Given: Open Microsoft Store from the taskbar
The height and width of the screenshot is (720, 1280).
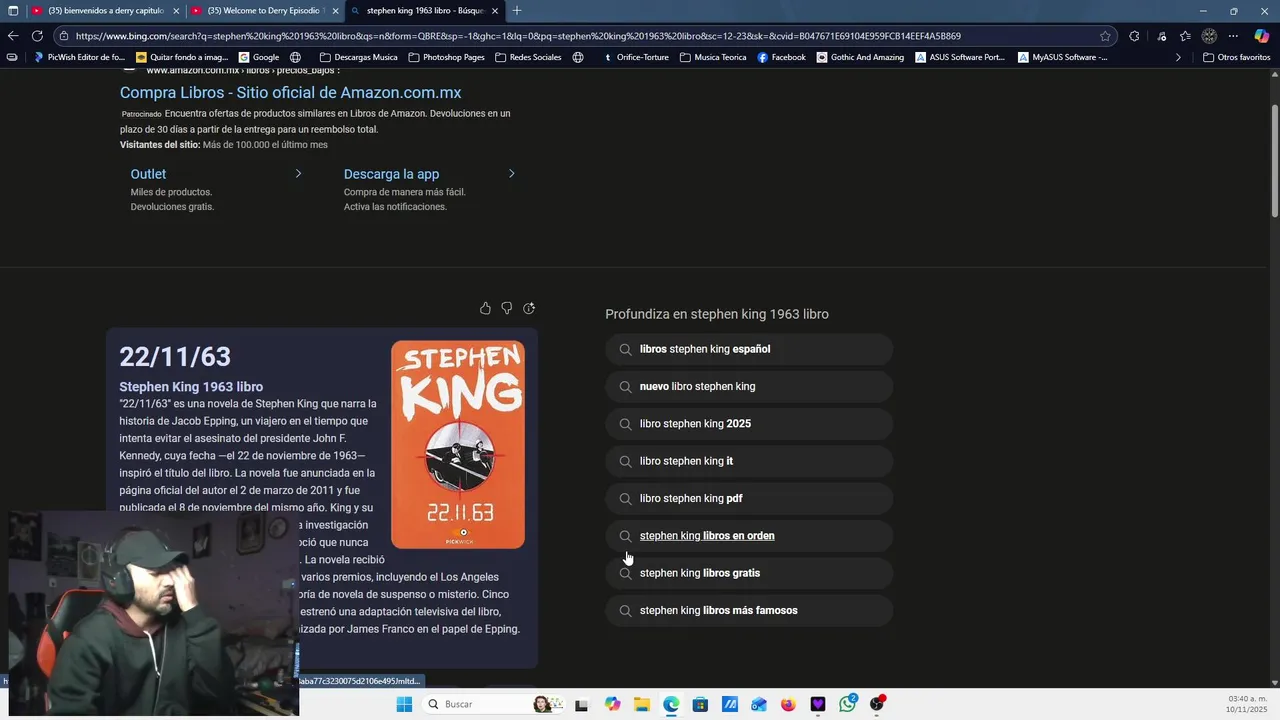Looking at the screenshot, I should [x=700, y=704].
